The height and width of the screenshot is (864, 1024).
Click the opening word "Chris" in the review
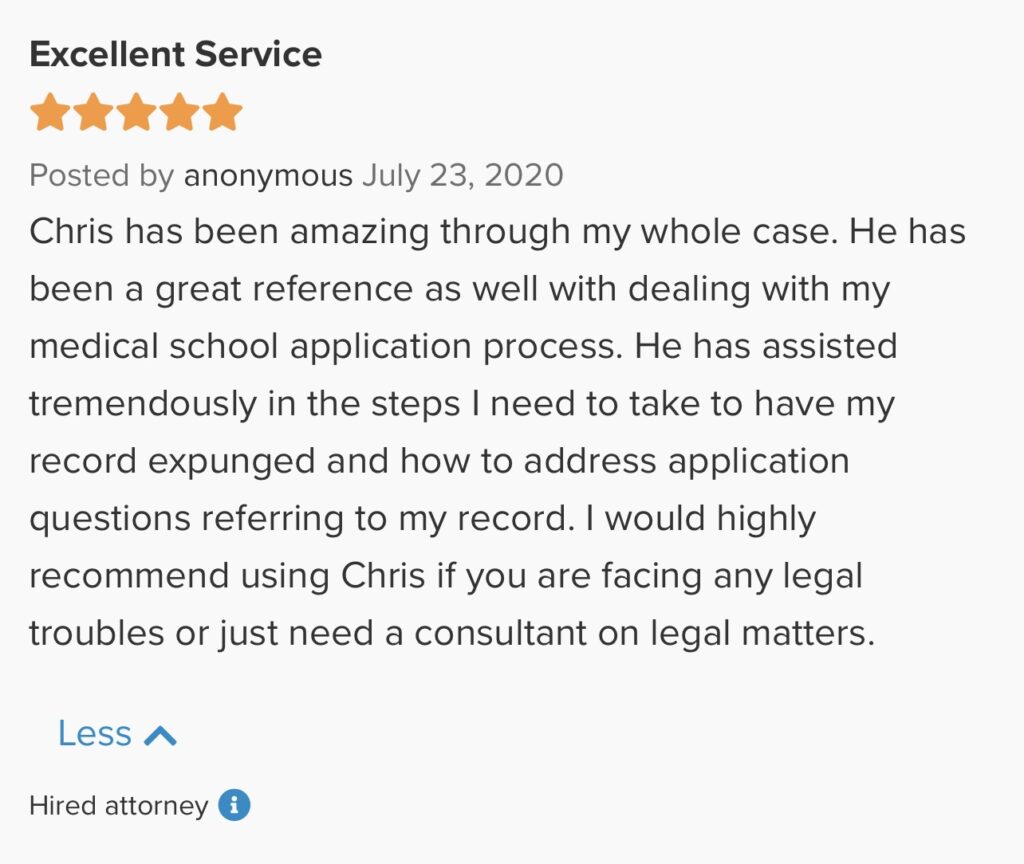tap(70, 232)
